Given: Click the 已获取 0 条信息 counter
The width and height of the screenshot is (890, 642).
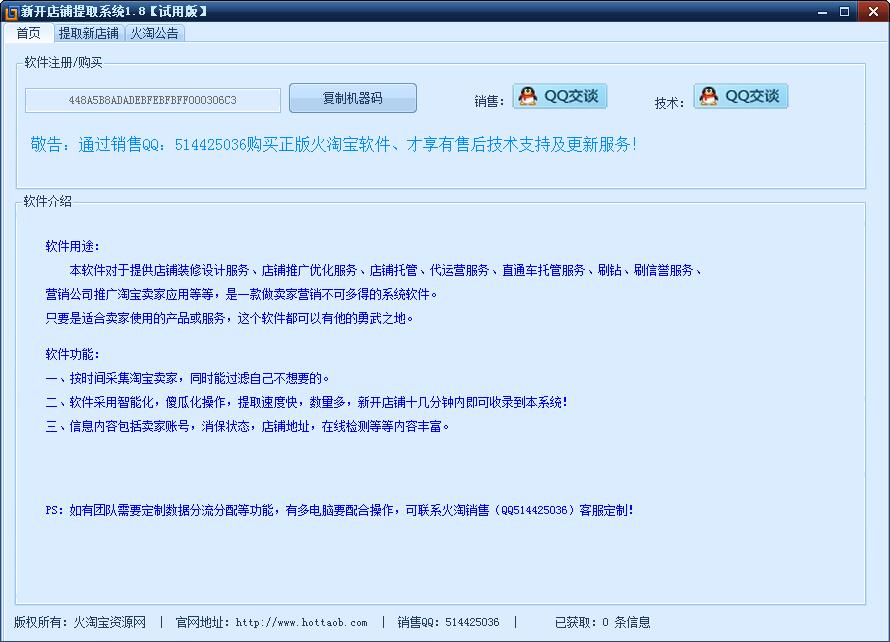Looking at the screenshot, I should point(602,622).
